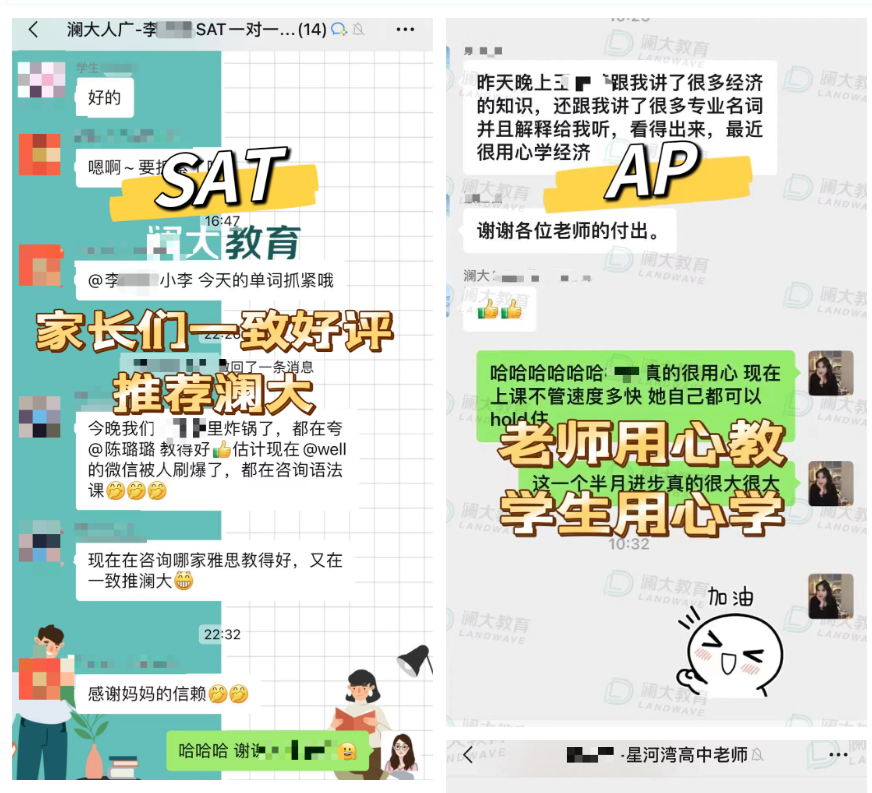This screenshot has height=793, width=872.
Task: Tap the sender name starting with 澜大 above thumbs-up
Action: 527,276
